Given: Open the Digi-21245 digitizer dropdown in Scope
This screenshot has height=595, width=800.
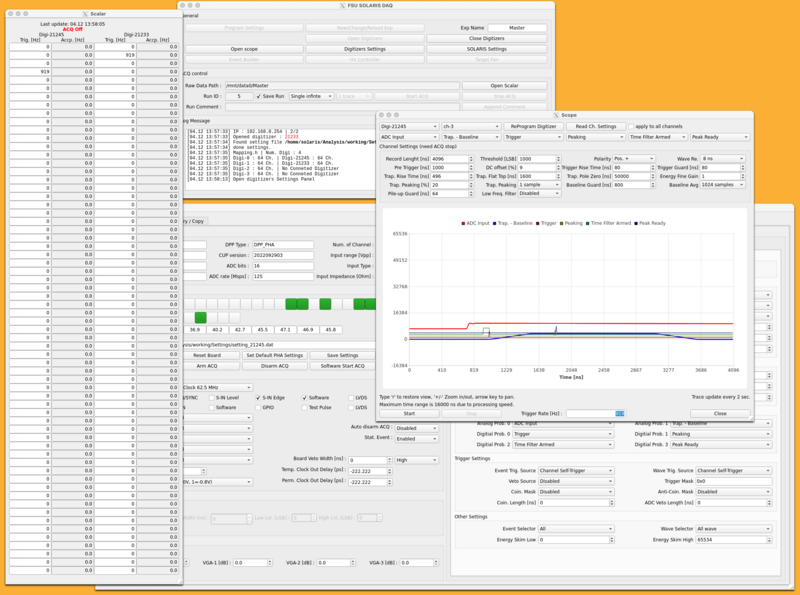Looking at the screenshot, I should pos(409,127).
